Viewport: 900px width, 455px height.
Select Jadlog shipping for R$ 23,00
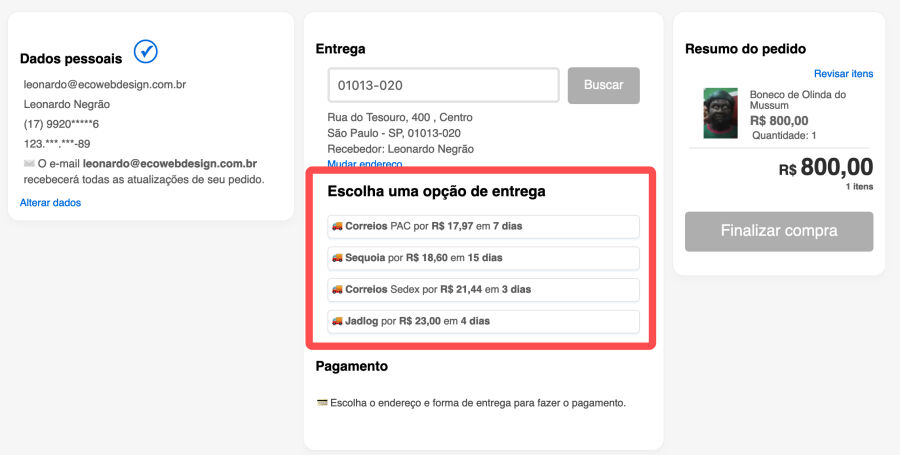click(483, 322)
